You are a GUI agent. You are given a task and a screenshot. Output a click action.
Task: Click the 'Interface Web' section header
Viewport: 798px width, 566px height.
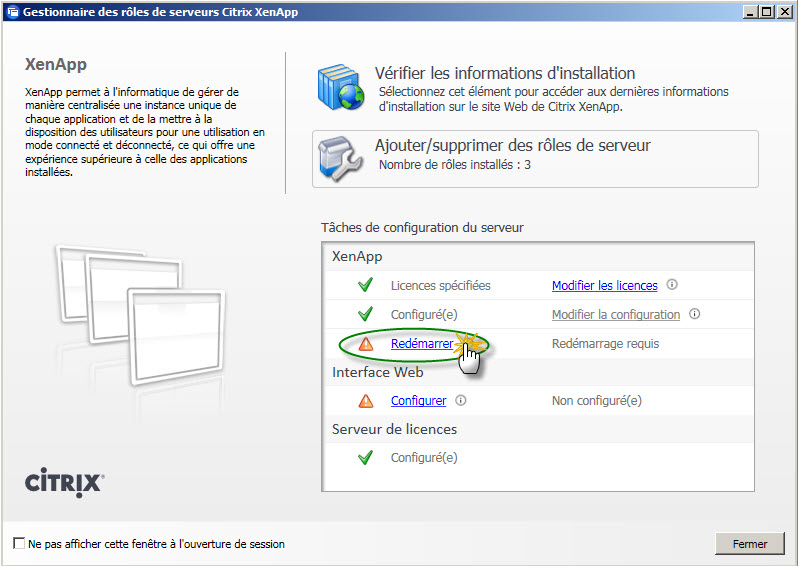(378, 372)
